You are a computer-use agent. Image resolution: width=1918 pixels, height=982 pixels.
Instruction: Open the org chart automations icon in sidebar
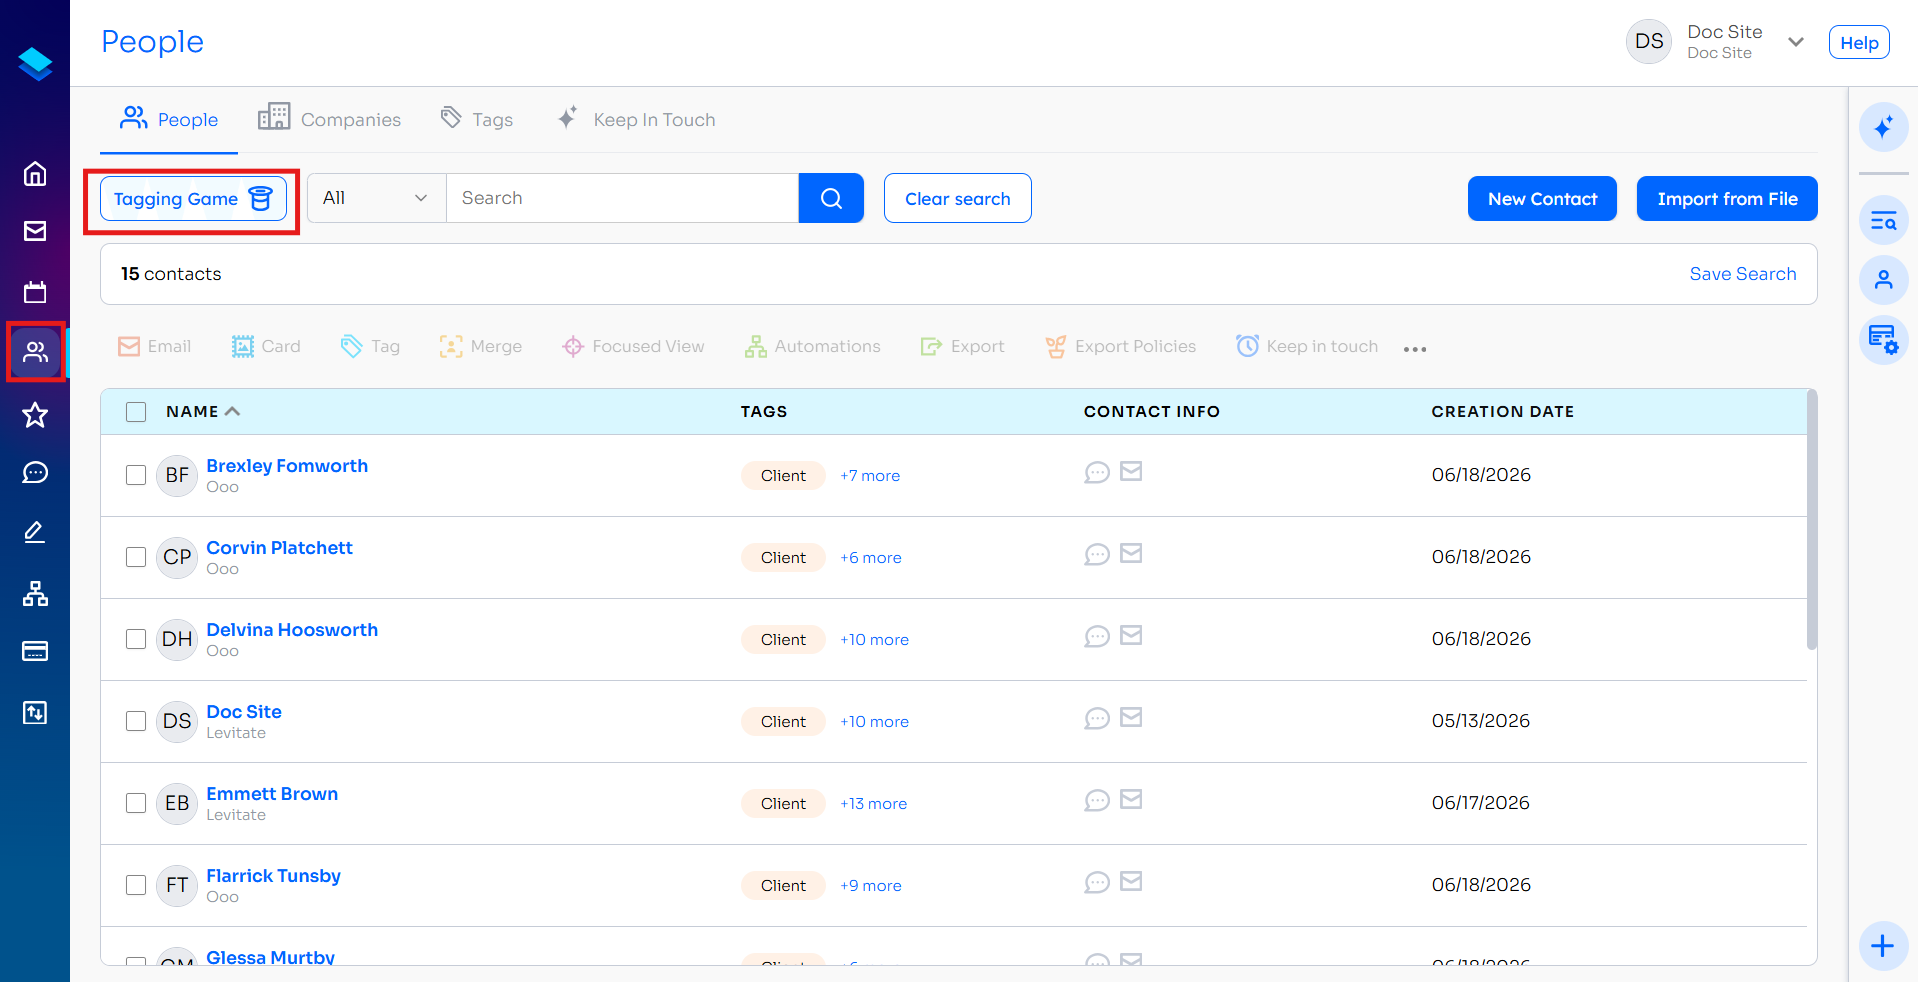tap(35, 593)
